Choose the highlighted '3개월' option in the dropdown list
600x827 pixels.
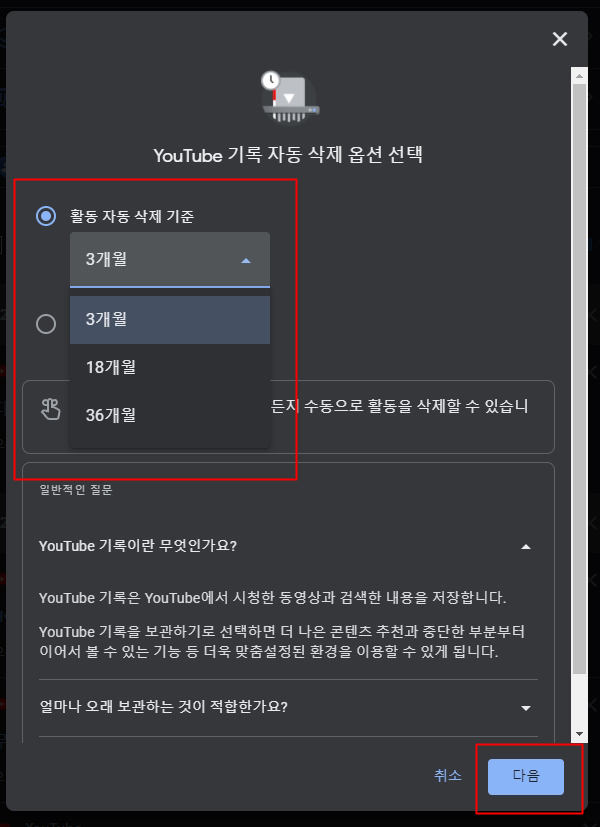170,320
